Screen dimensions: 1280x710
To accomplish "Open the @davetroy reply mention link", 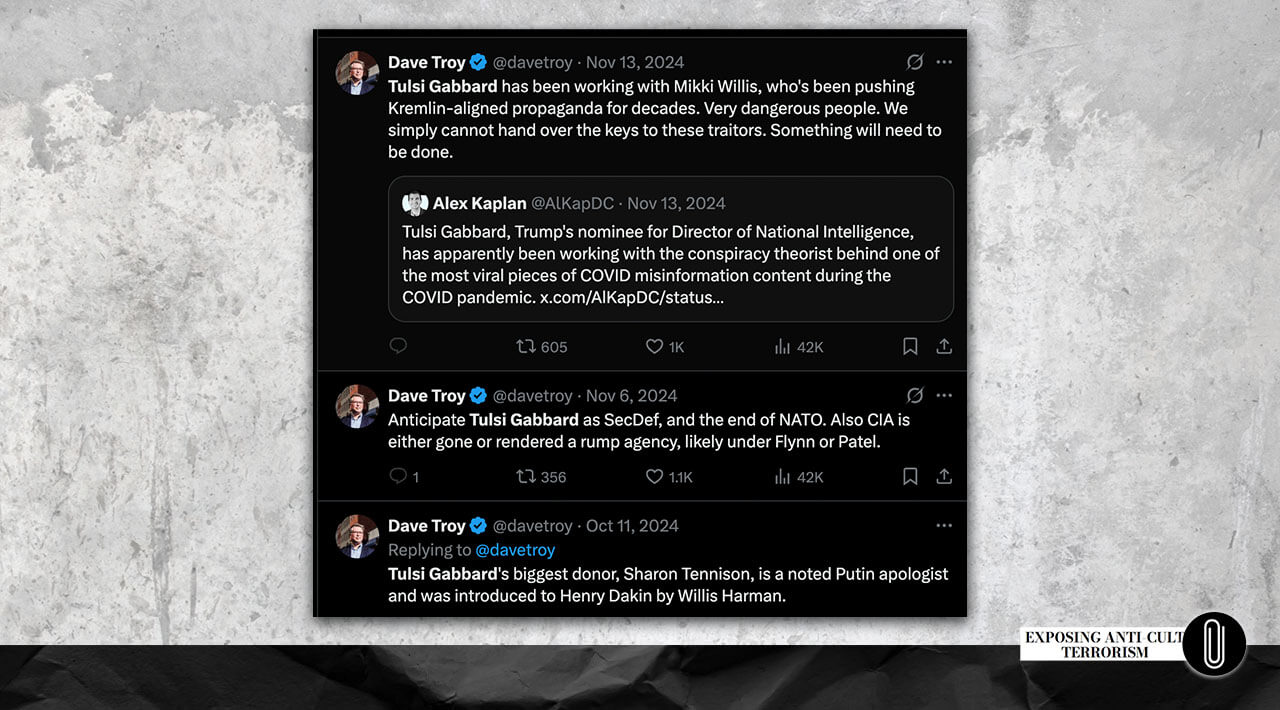I will [x=515, y=550].
